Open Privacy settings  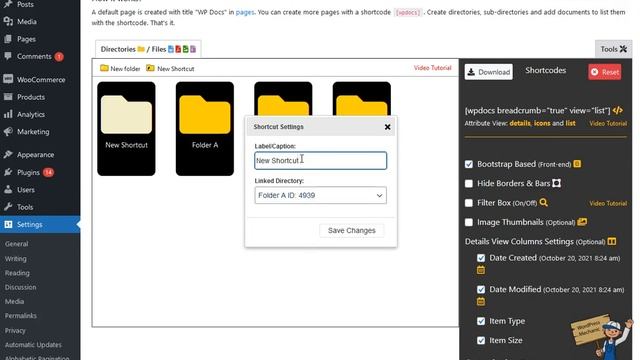point(15,330)
